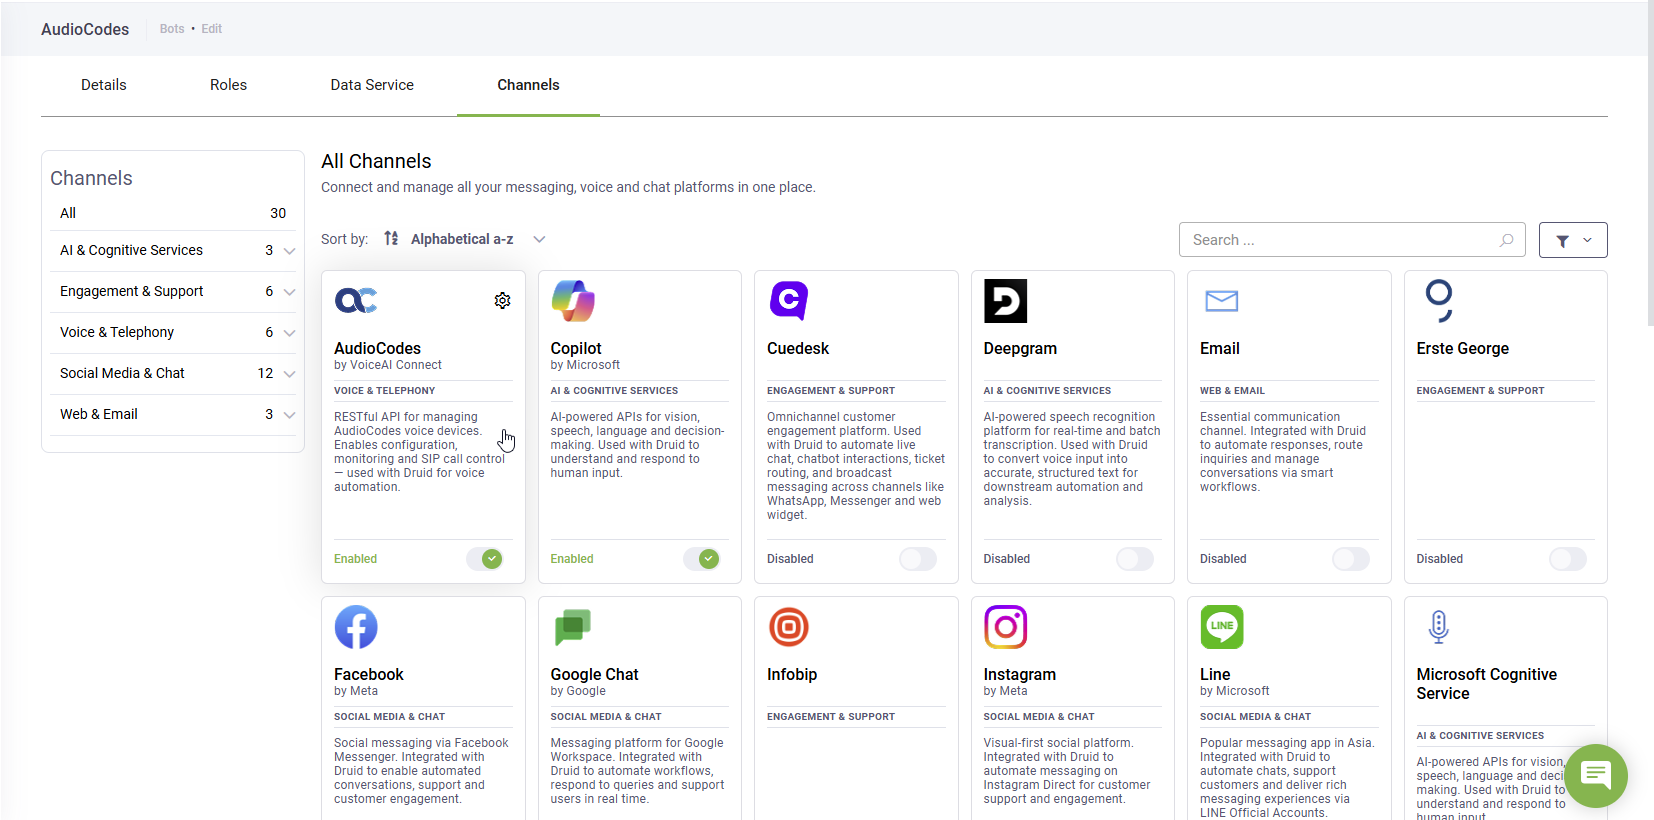Click the Instagram channel logo
1654x820 pixels.
pyautogui.click(x=1005, y=627)
